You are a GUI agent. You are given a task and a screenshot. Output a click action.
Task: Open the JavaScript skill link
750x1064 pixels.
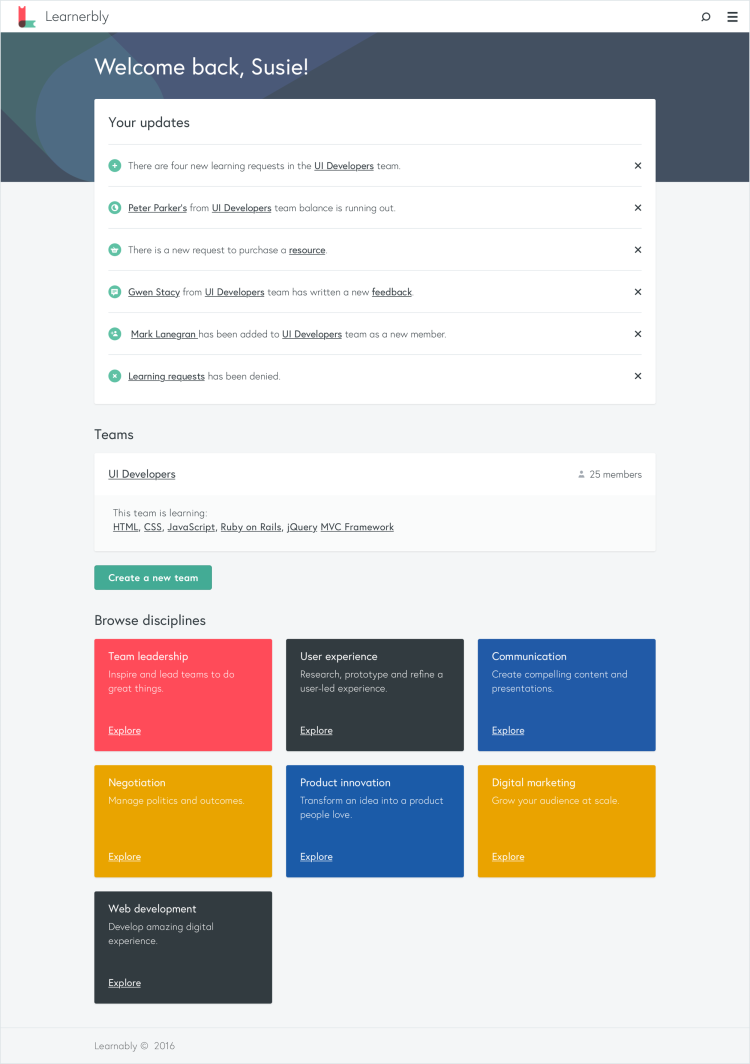[x=191, y=527]
